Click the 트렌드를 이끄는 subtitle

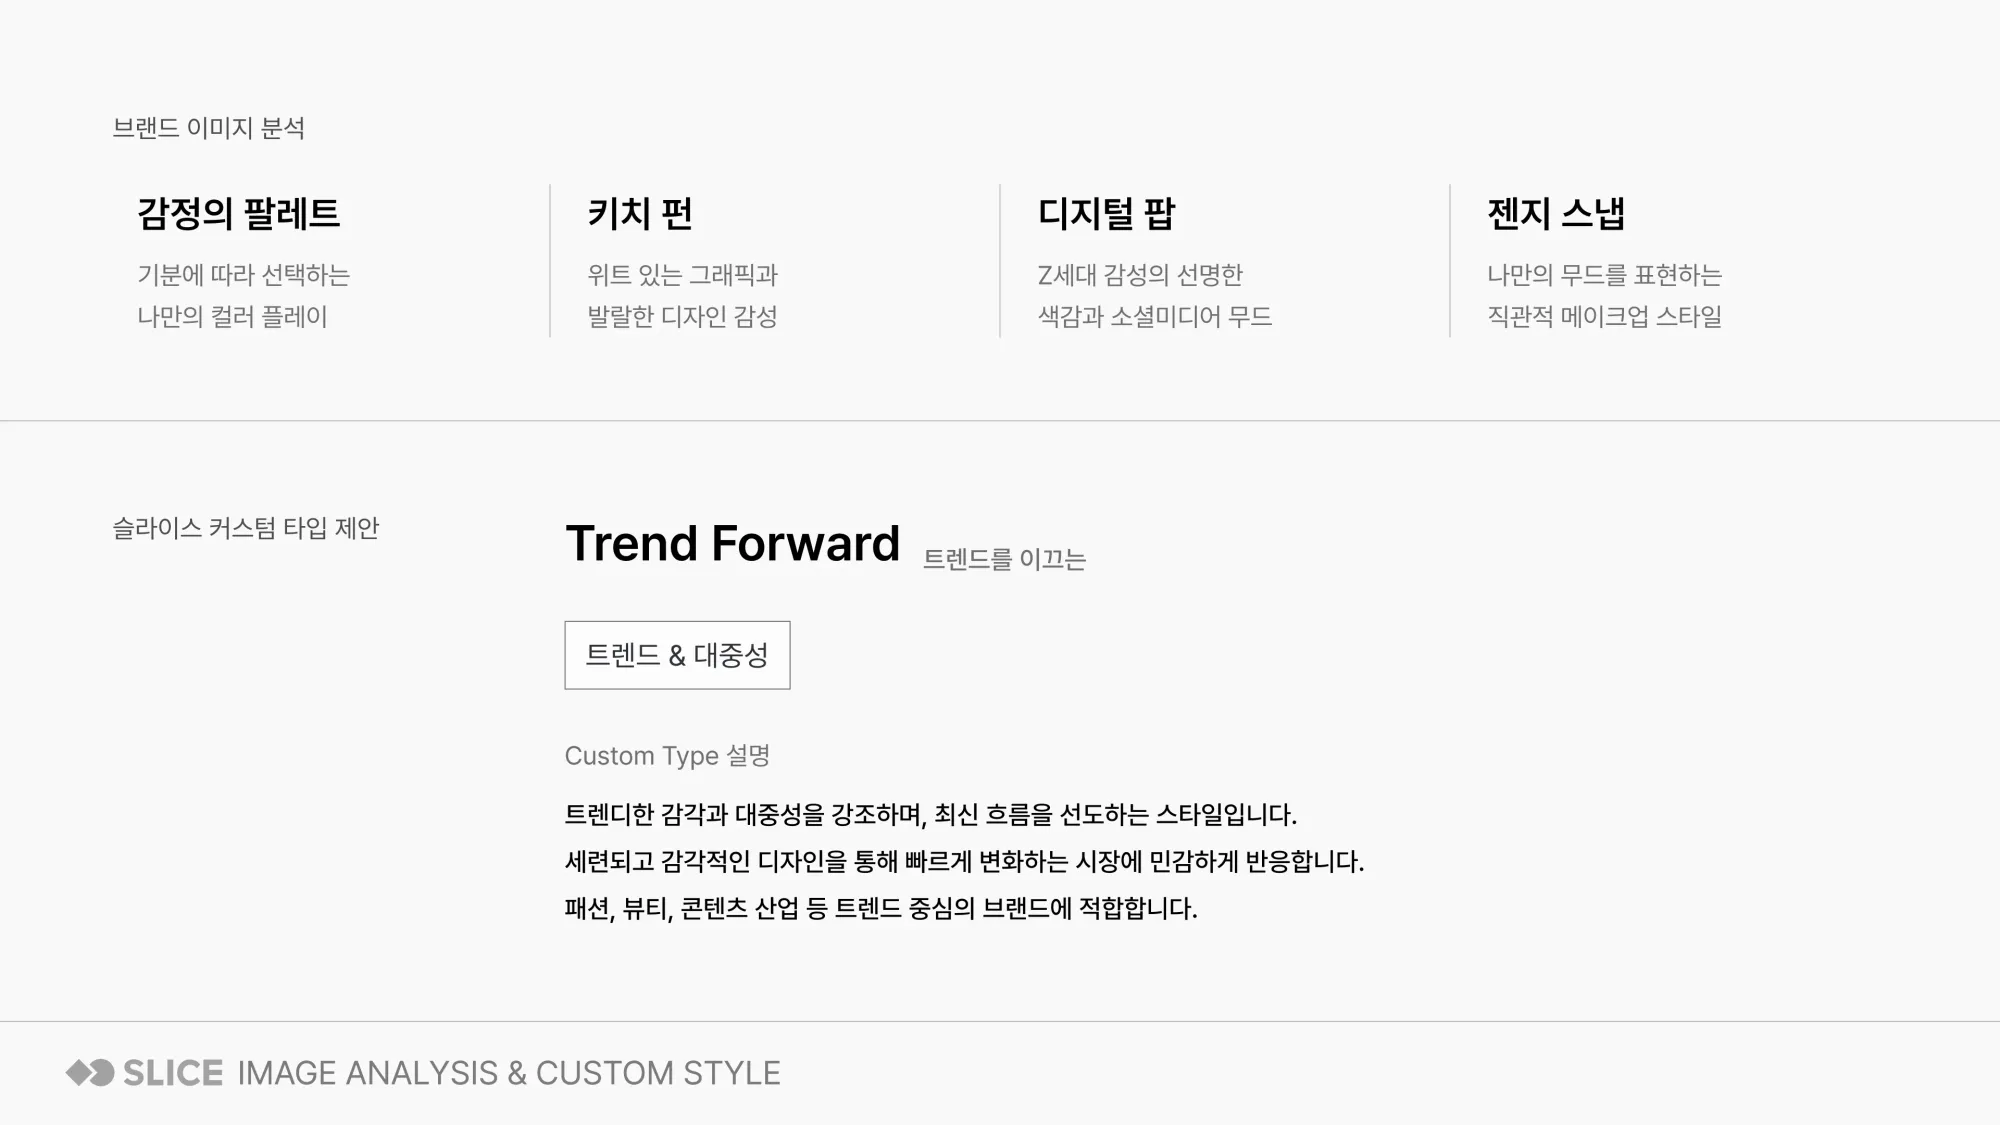pyautogui.click(x=1004, y=559)
